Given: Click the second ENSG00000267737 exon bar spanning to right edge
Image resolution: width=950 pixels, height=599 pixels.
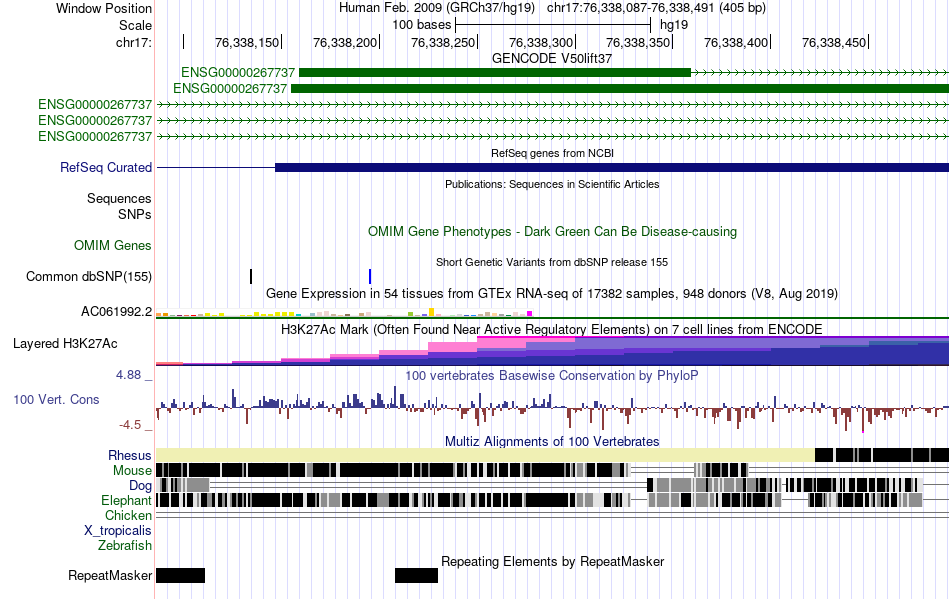Looking at the screenshot, I should click(620, 88).
